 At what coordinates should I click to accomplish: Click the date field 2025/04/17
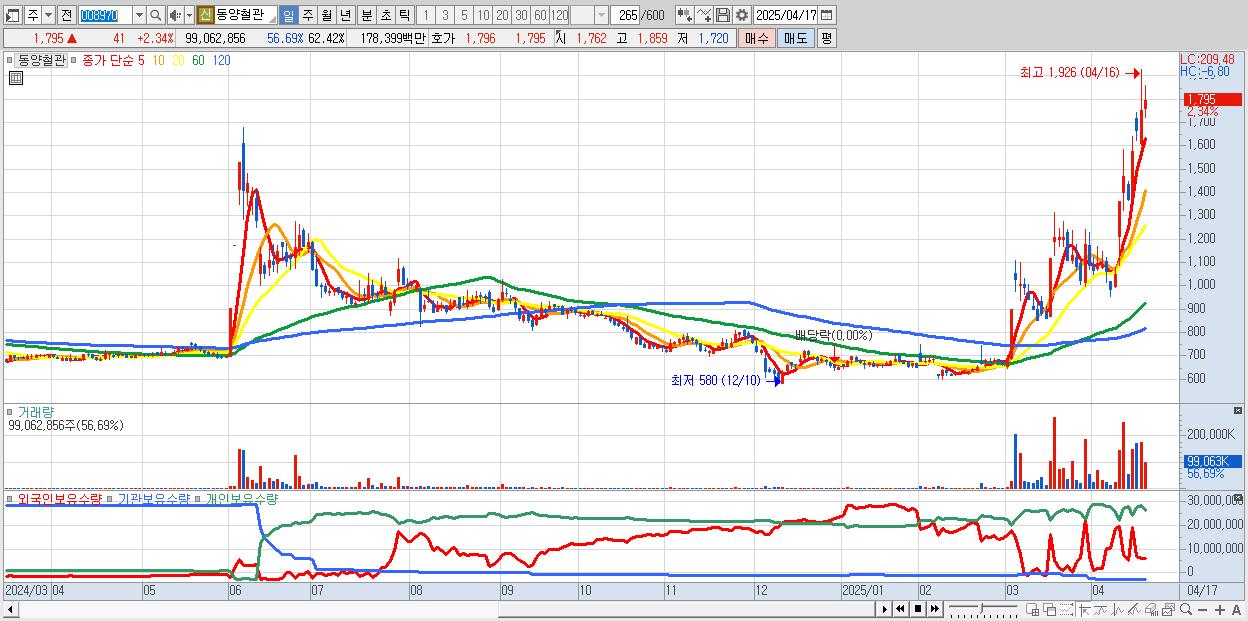pyautogui.click(x=786, y=15)
